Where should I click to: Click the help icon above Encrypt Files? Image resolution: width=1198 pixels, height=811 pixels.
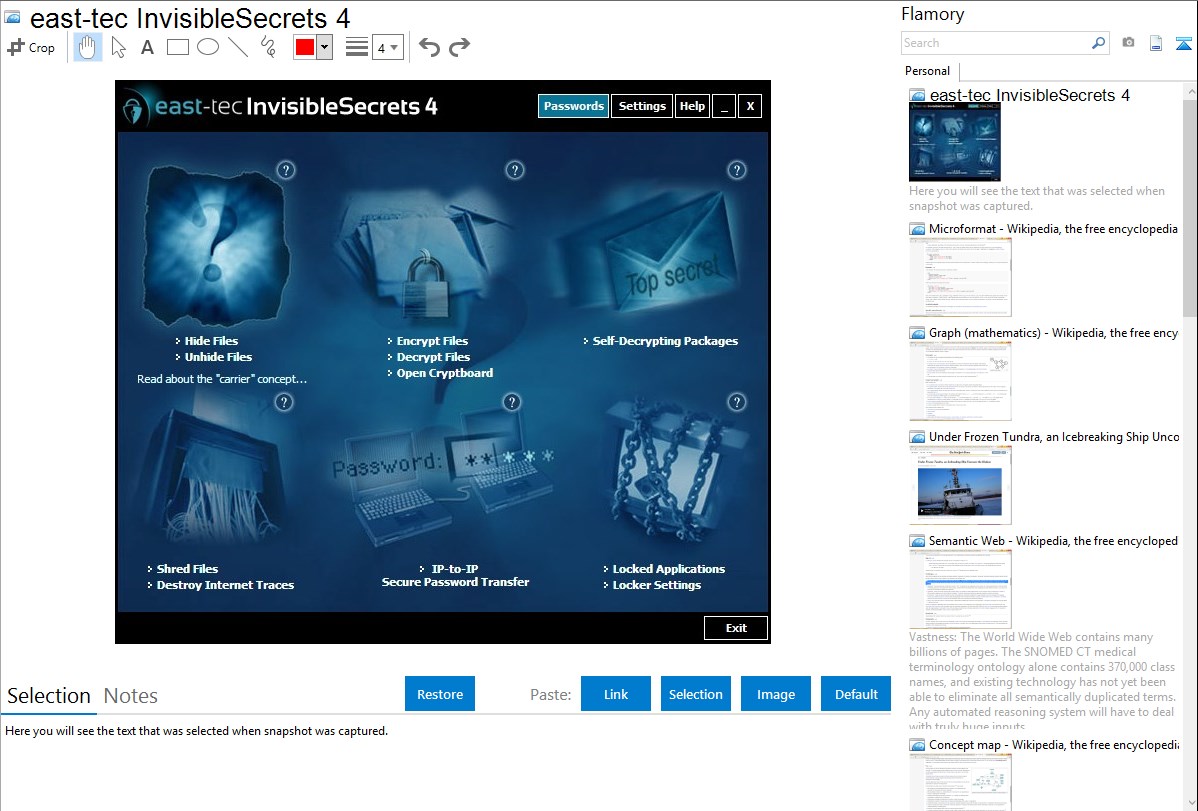point(515,170)
